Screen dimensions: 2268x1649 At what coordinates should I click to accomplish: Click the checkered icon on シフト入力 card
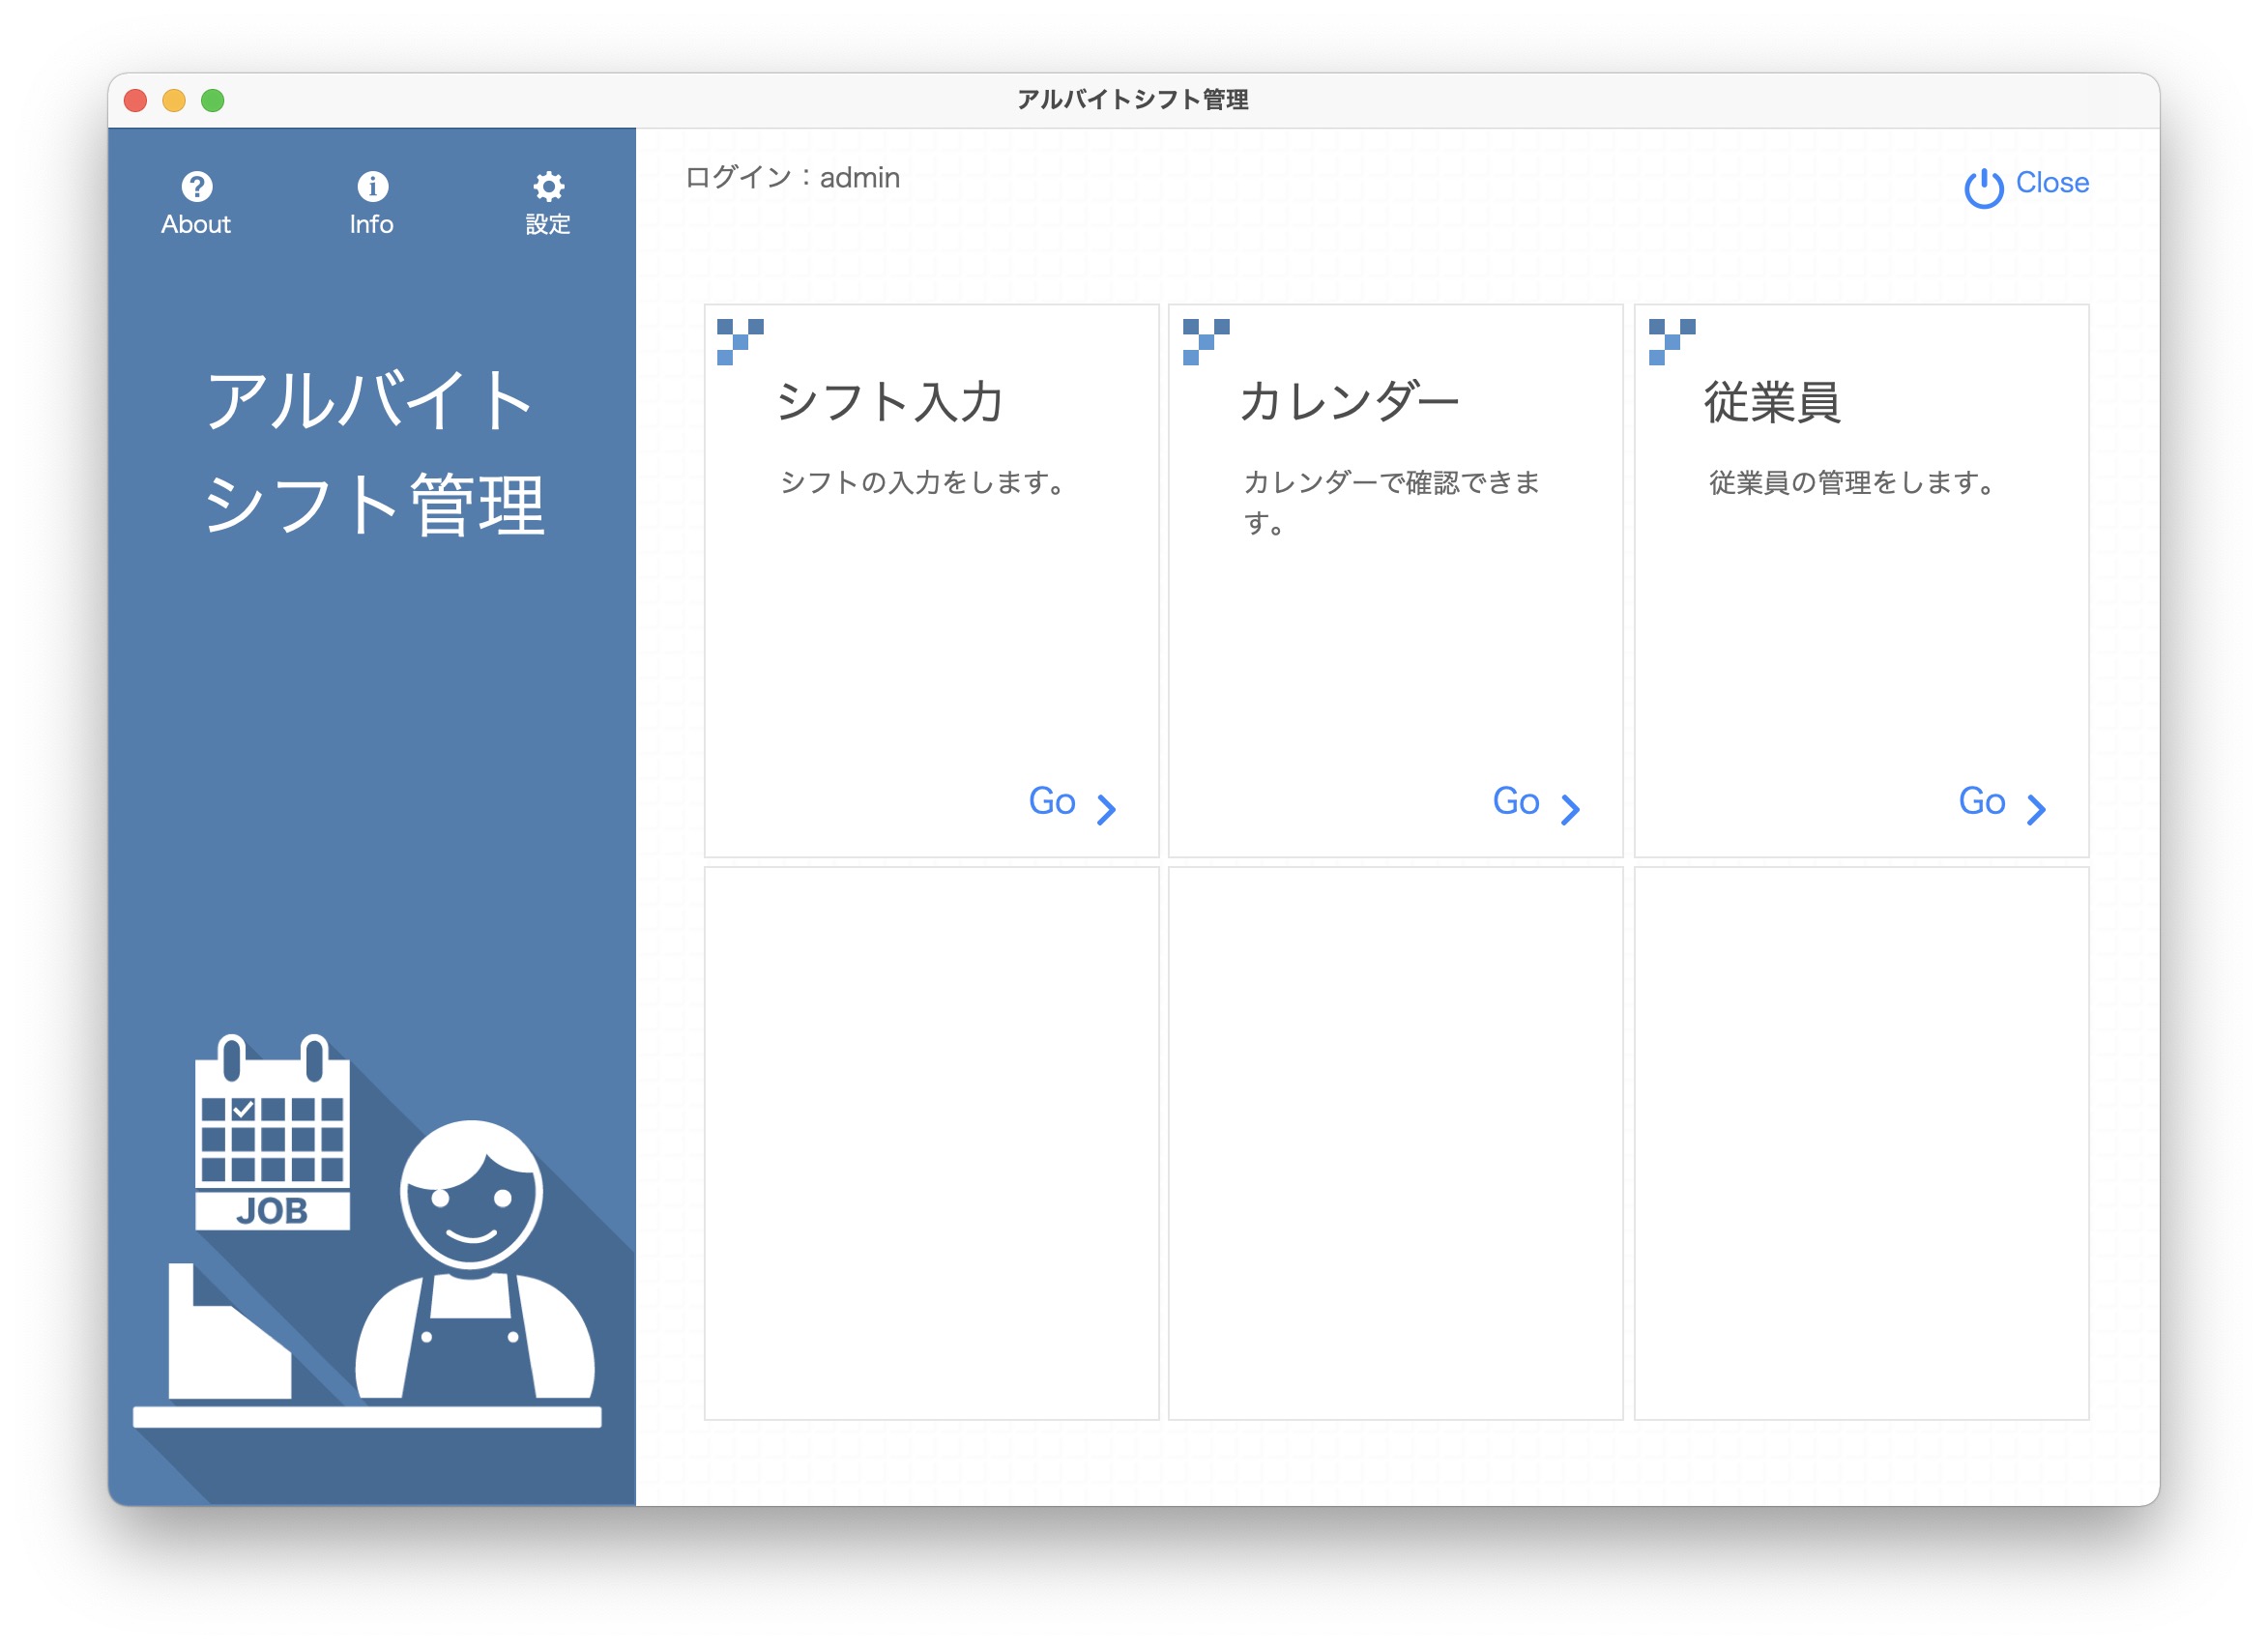point(740,342)
